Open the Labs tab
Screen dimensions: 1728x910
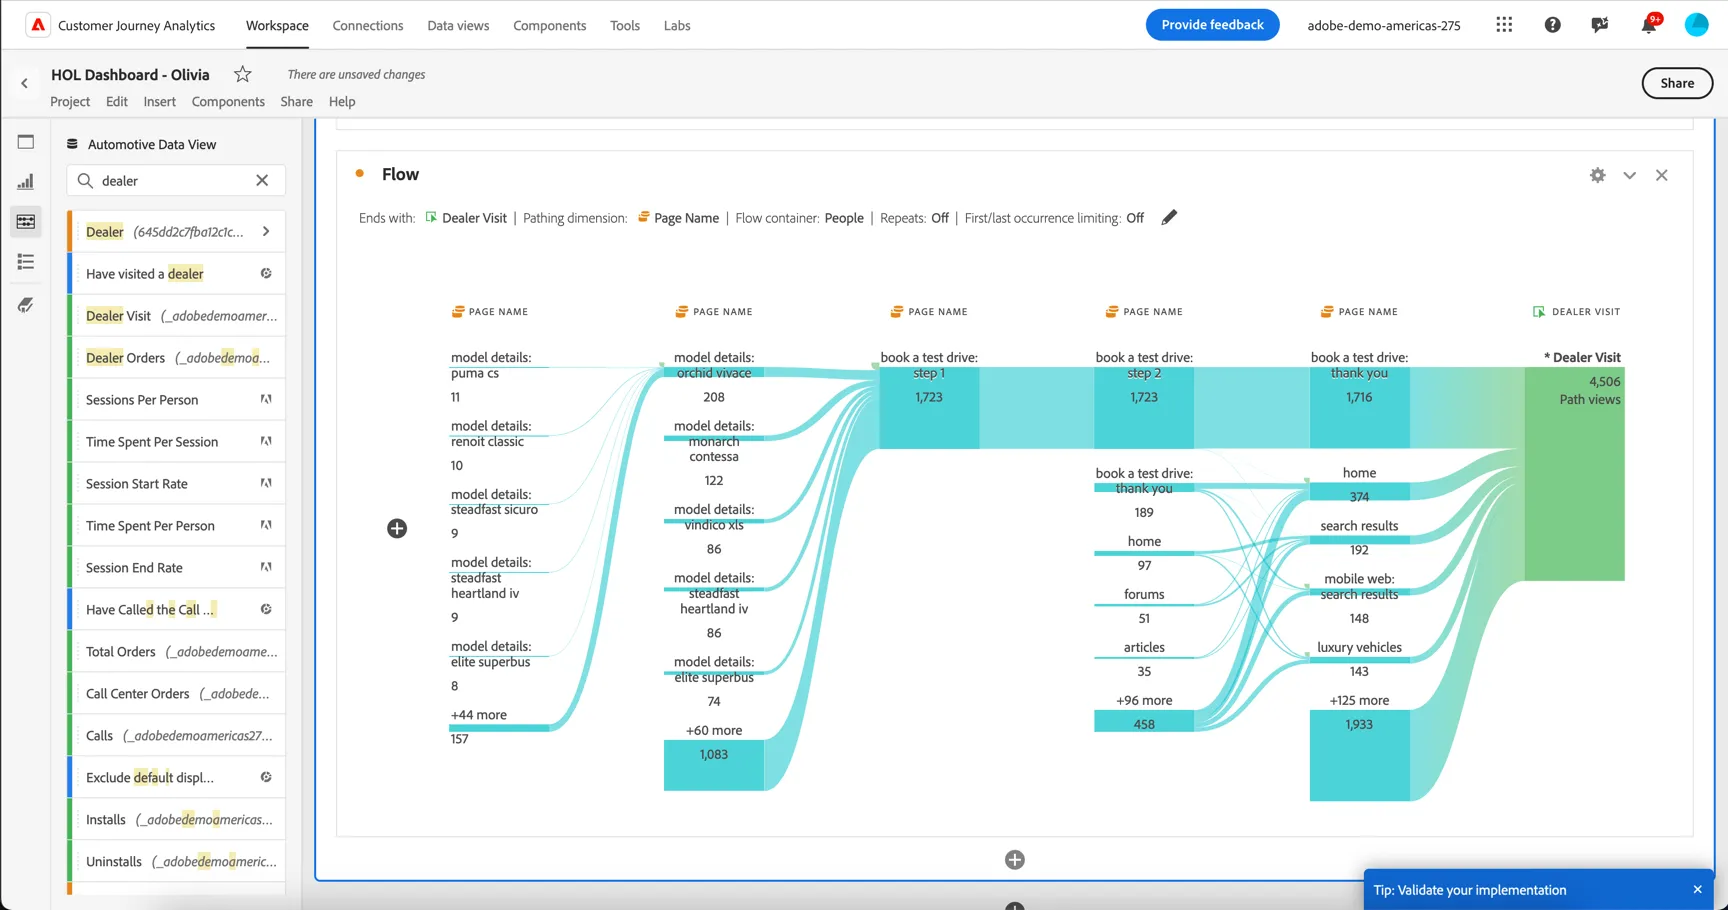pyautogui.click(x=677, y=26)
